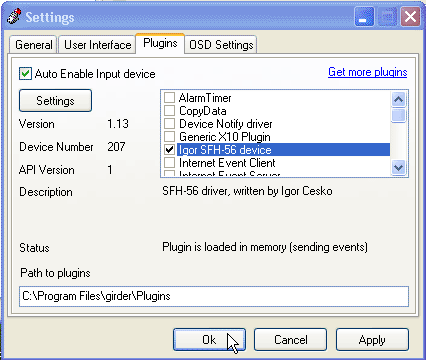The height and width of the screenshot is (360, 426).
Task: Click the plugin list scroll up arrow
Action: 398,99
